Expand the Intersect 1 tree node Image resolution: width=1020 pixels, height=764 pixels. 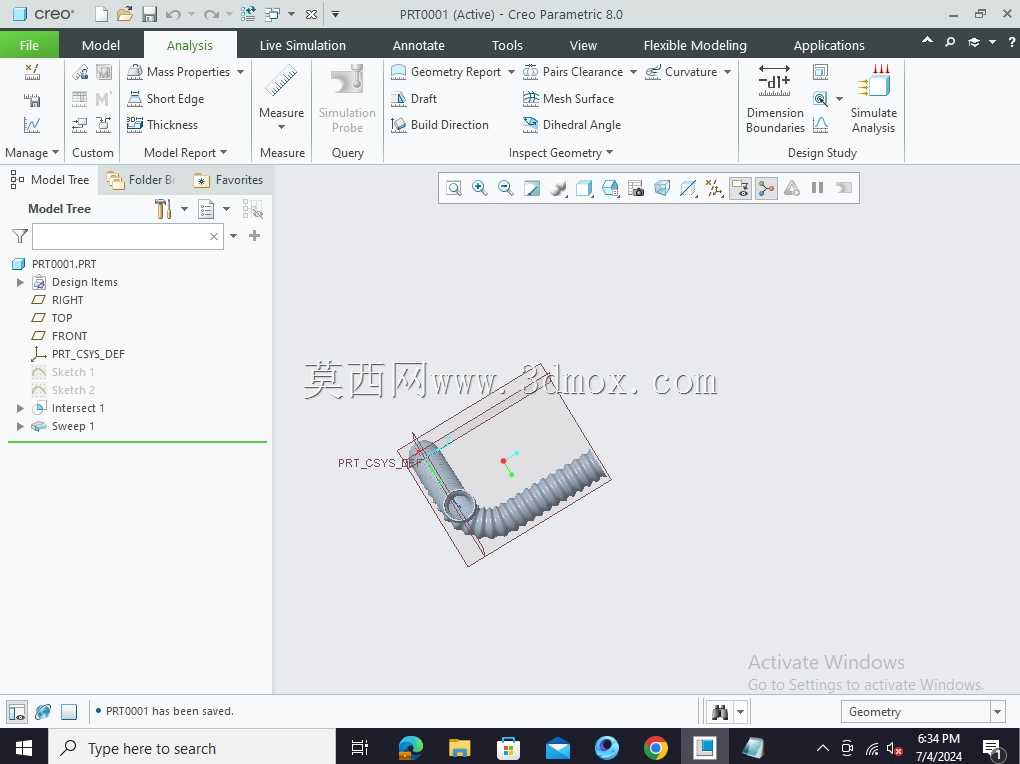pos(20,408)
